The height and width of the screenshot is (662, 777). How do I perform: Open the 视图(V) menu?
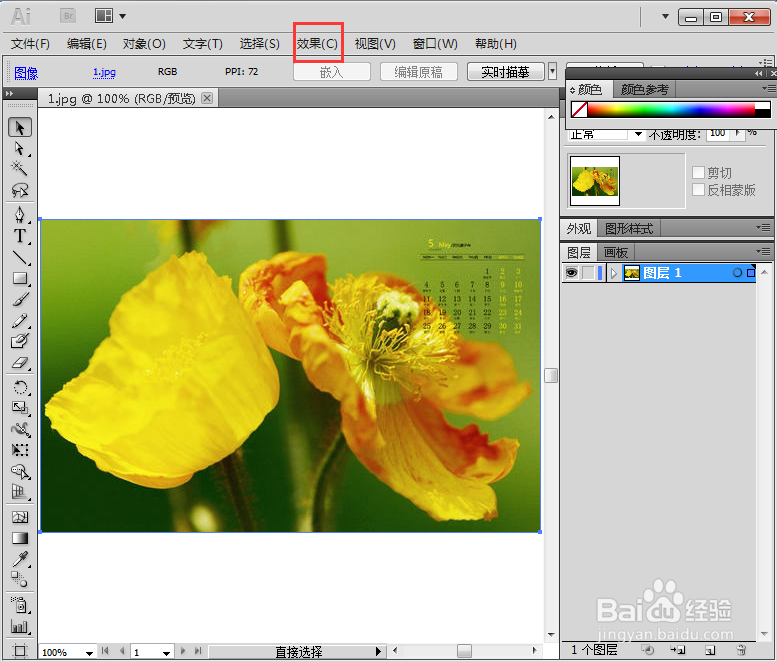[x=375, y=44]
